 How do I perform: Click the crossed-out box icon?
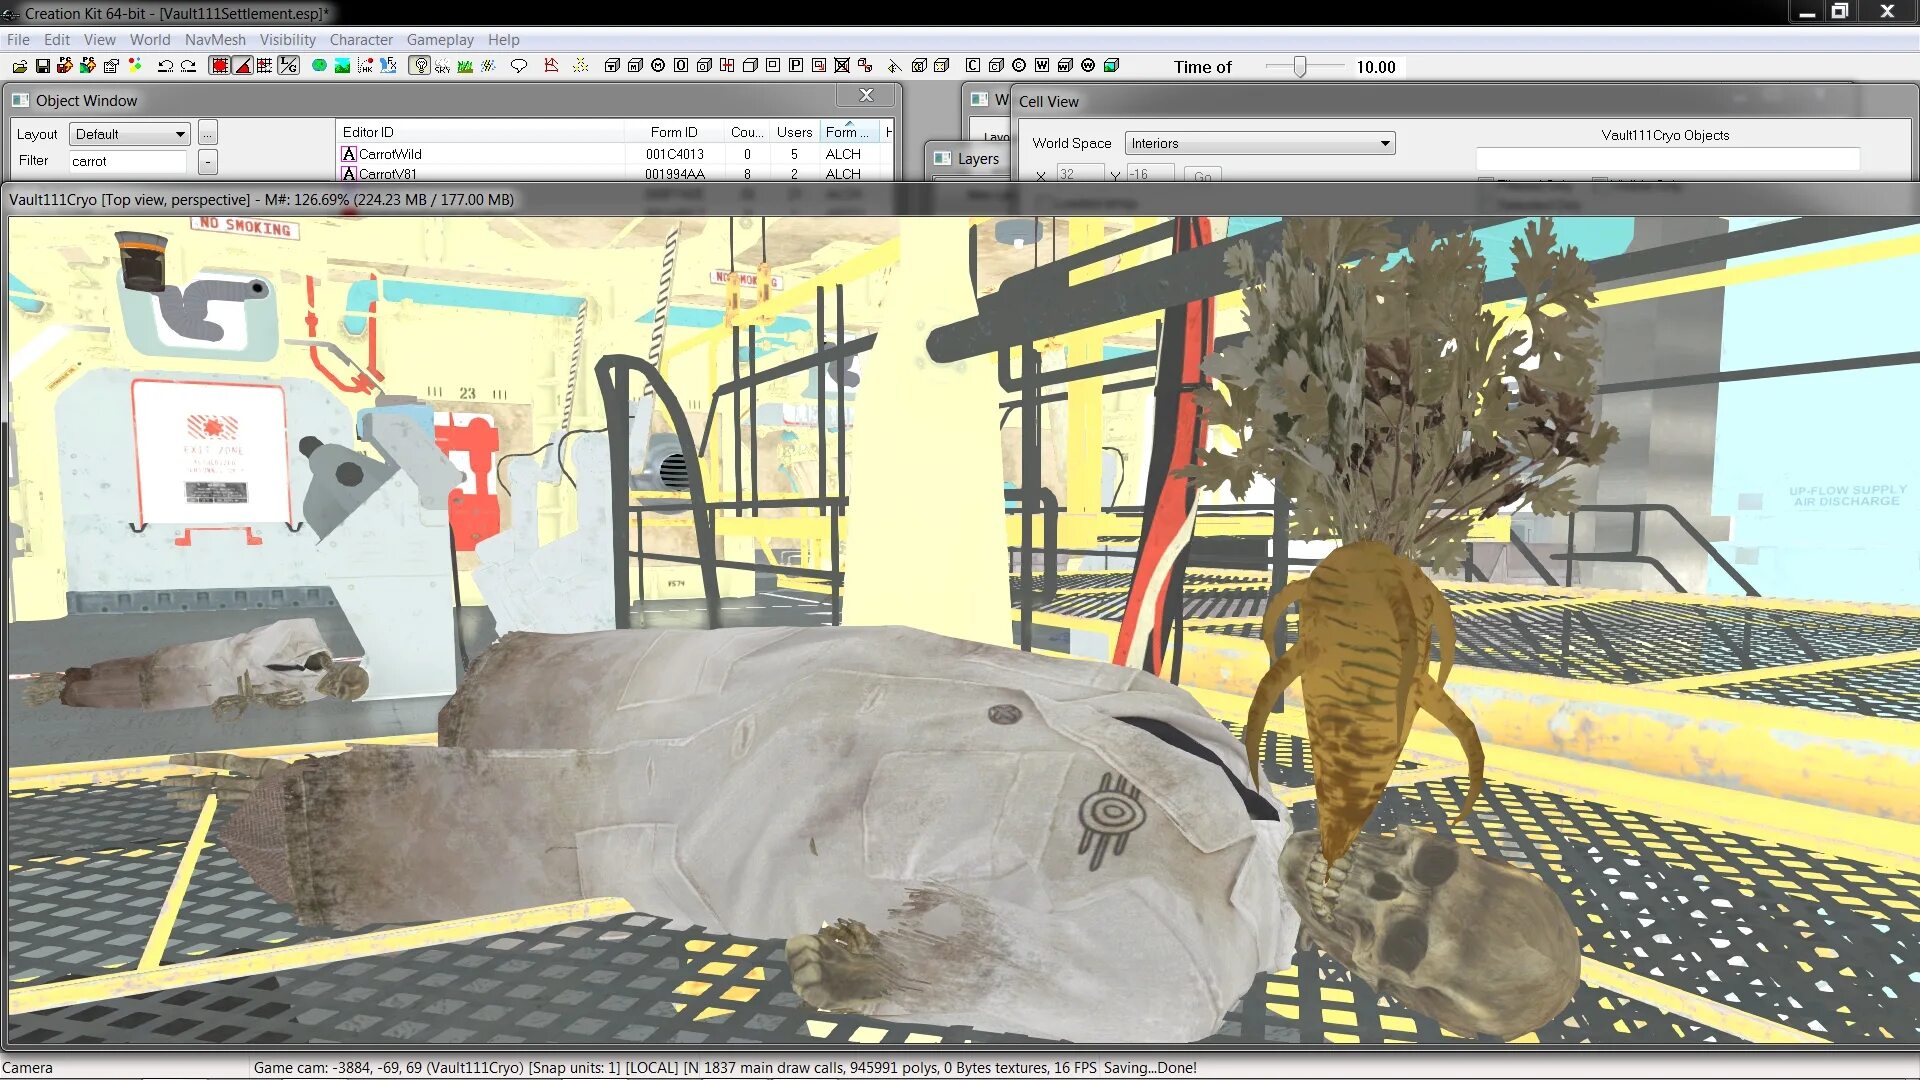click(x=842, y=66)
